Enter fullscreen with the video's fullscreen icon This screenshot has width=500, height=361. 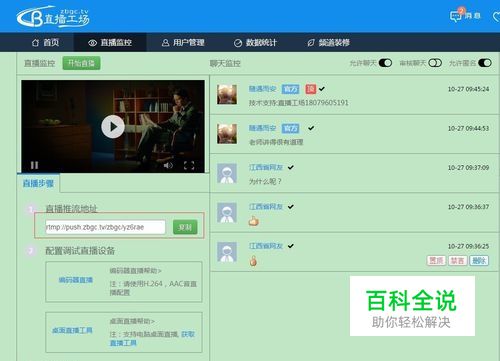click(189, 165)
